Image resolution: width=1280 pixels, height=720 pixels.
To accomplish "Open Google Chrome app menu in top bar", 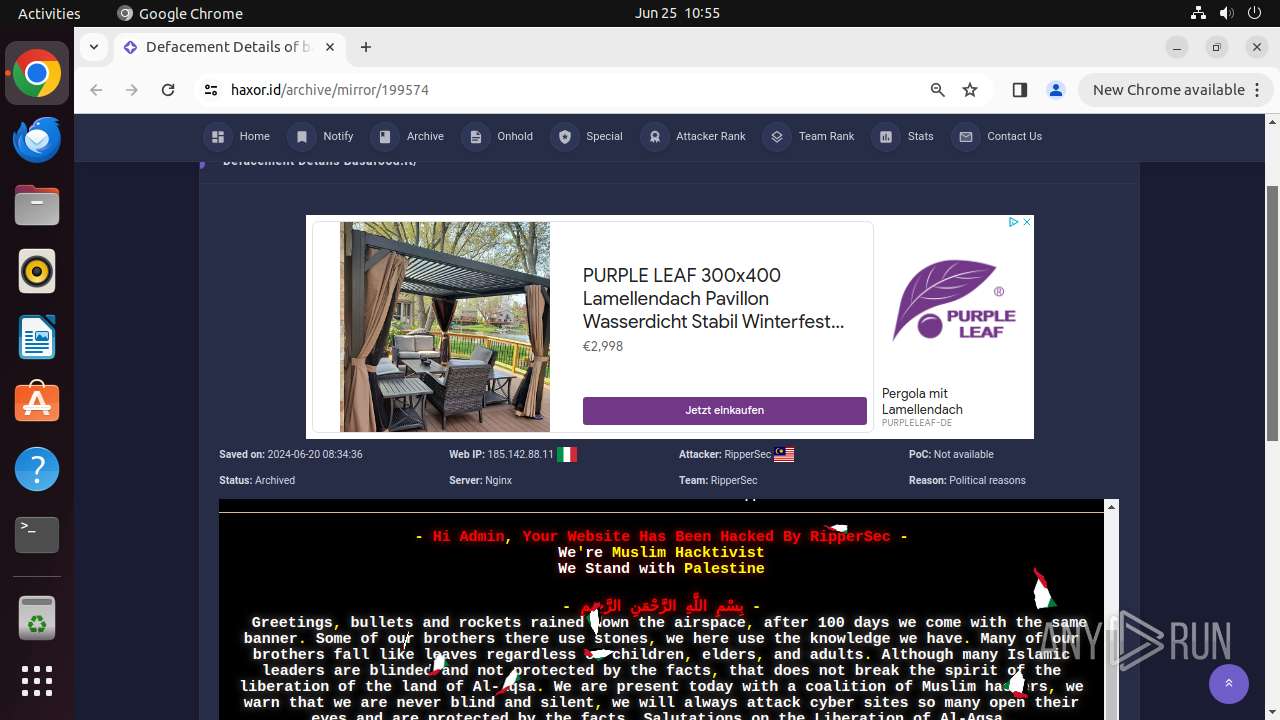I will click(180, 13).
